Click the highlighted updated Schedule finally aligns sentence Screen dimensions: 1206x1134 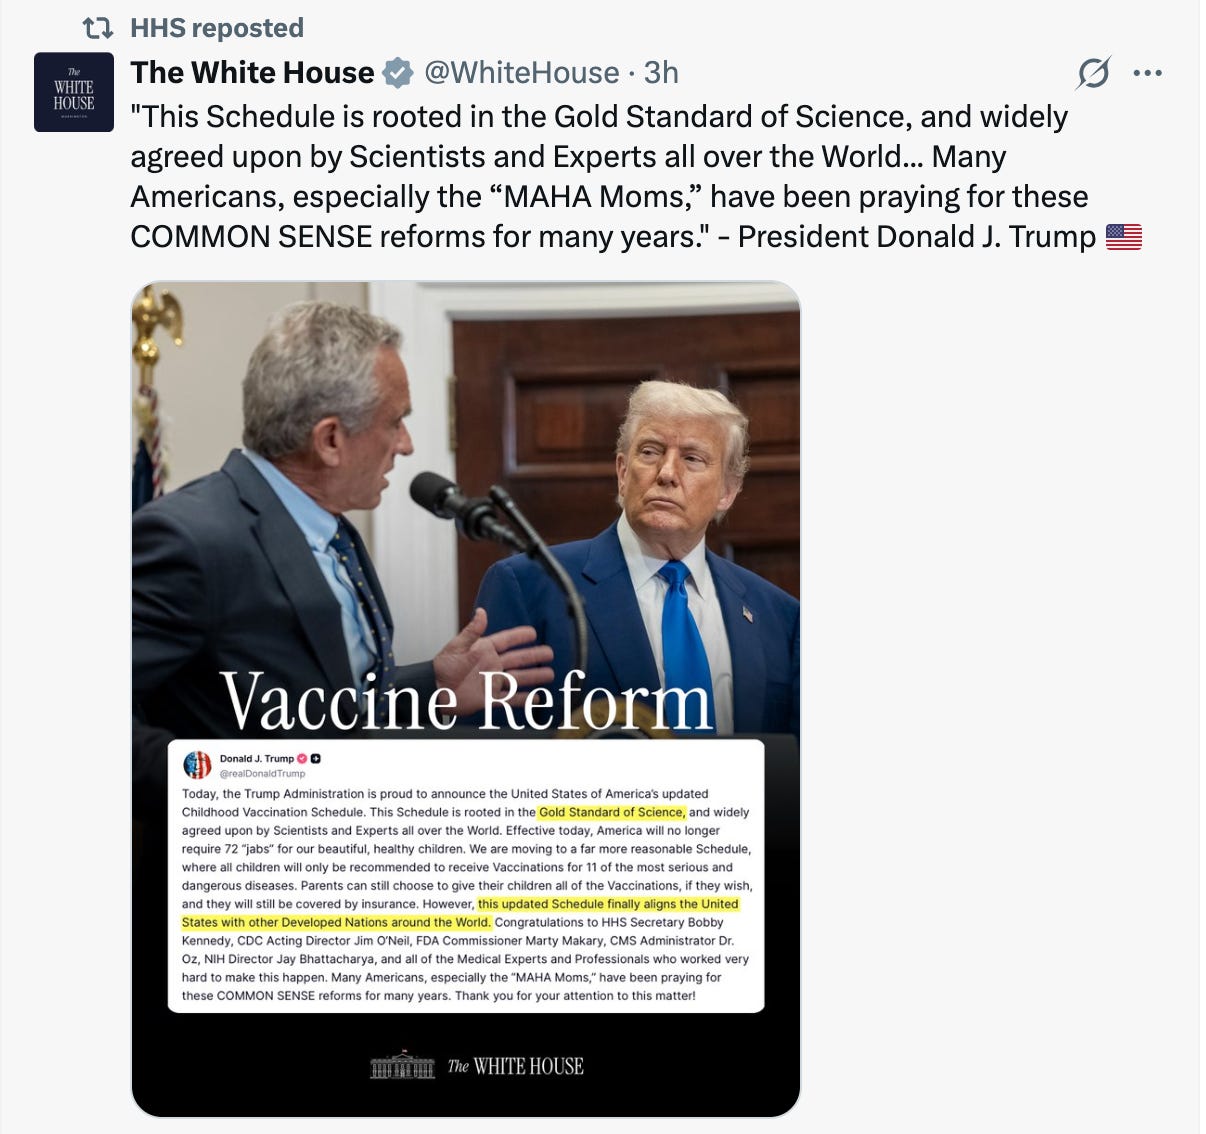(x=460, y=913)
